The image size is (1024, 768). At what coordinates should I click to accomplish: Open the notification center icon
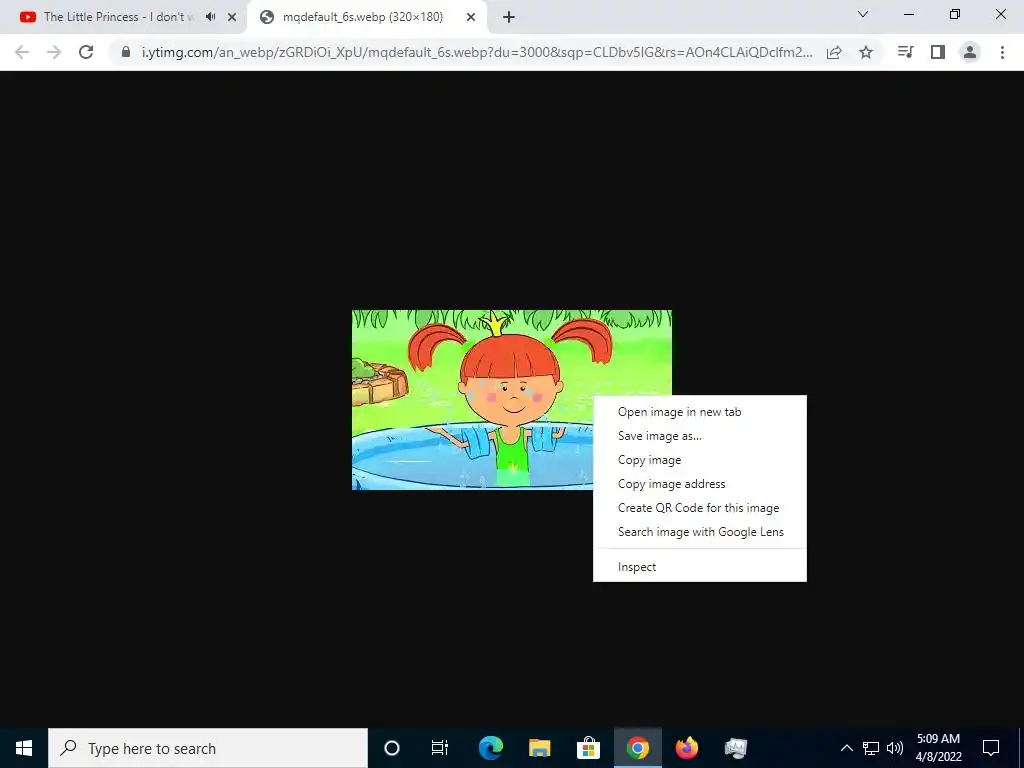991,748
